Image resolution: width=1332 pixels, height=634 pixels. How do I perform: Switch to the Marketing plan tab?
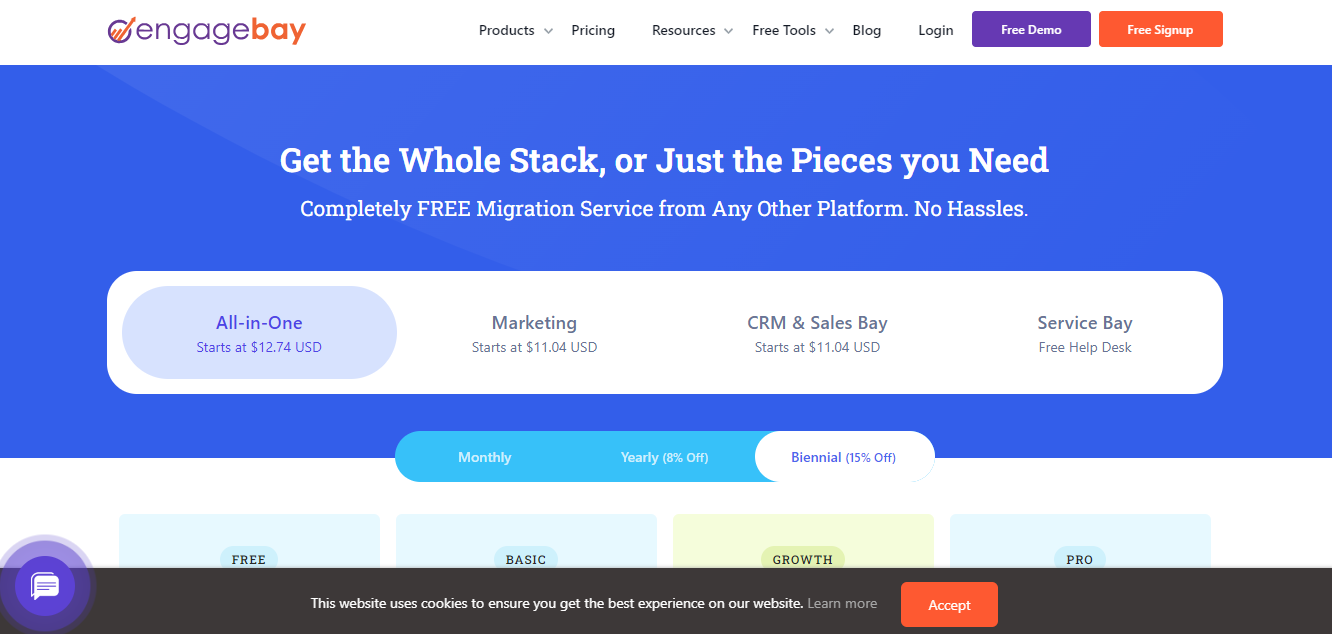tap(534, 333)
